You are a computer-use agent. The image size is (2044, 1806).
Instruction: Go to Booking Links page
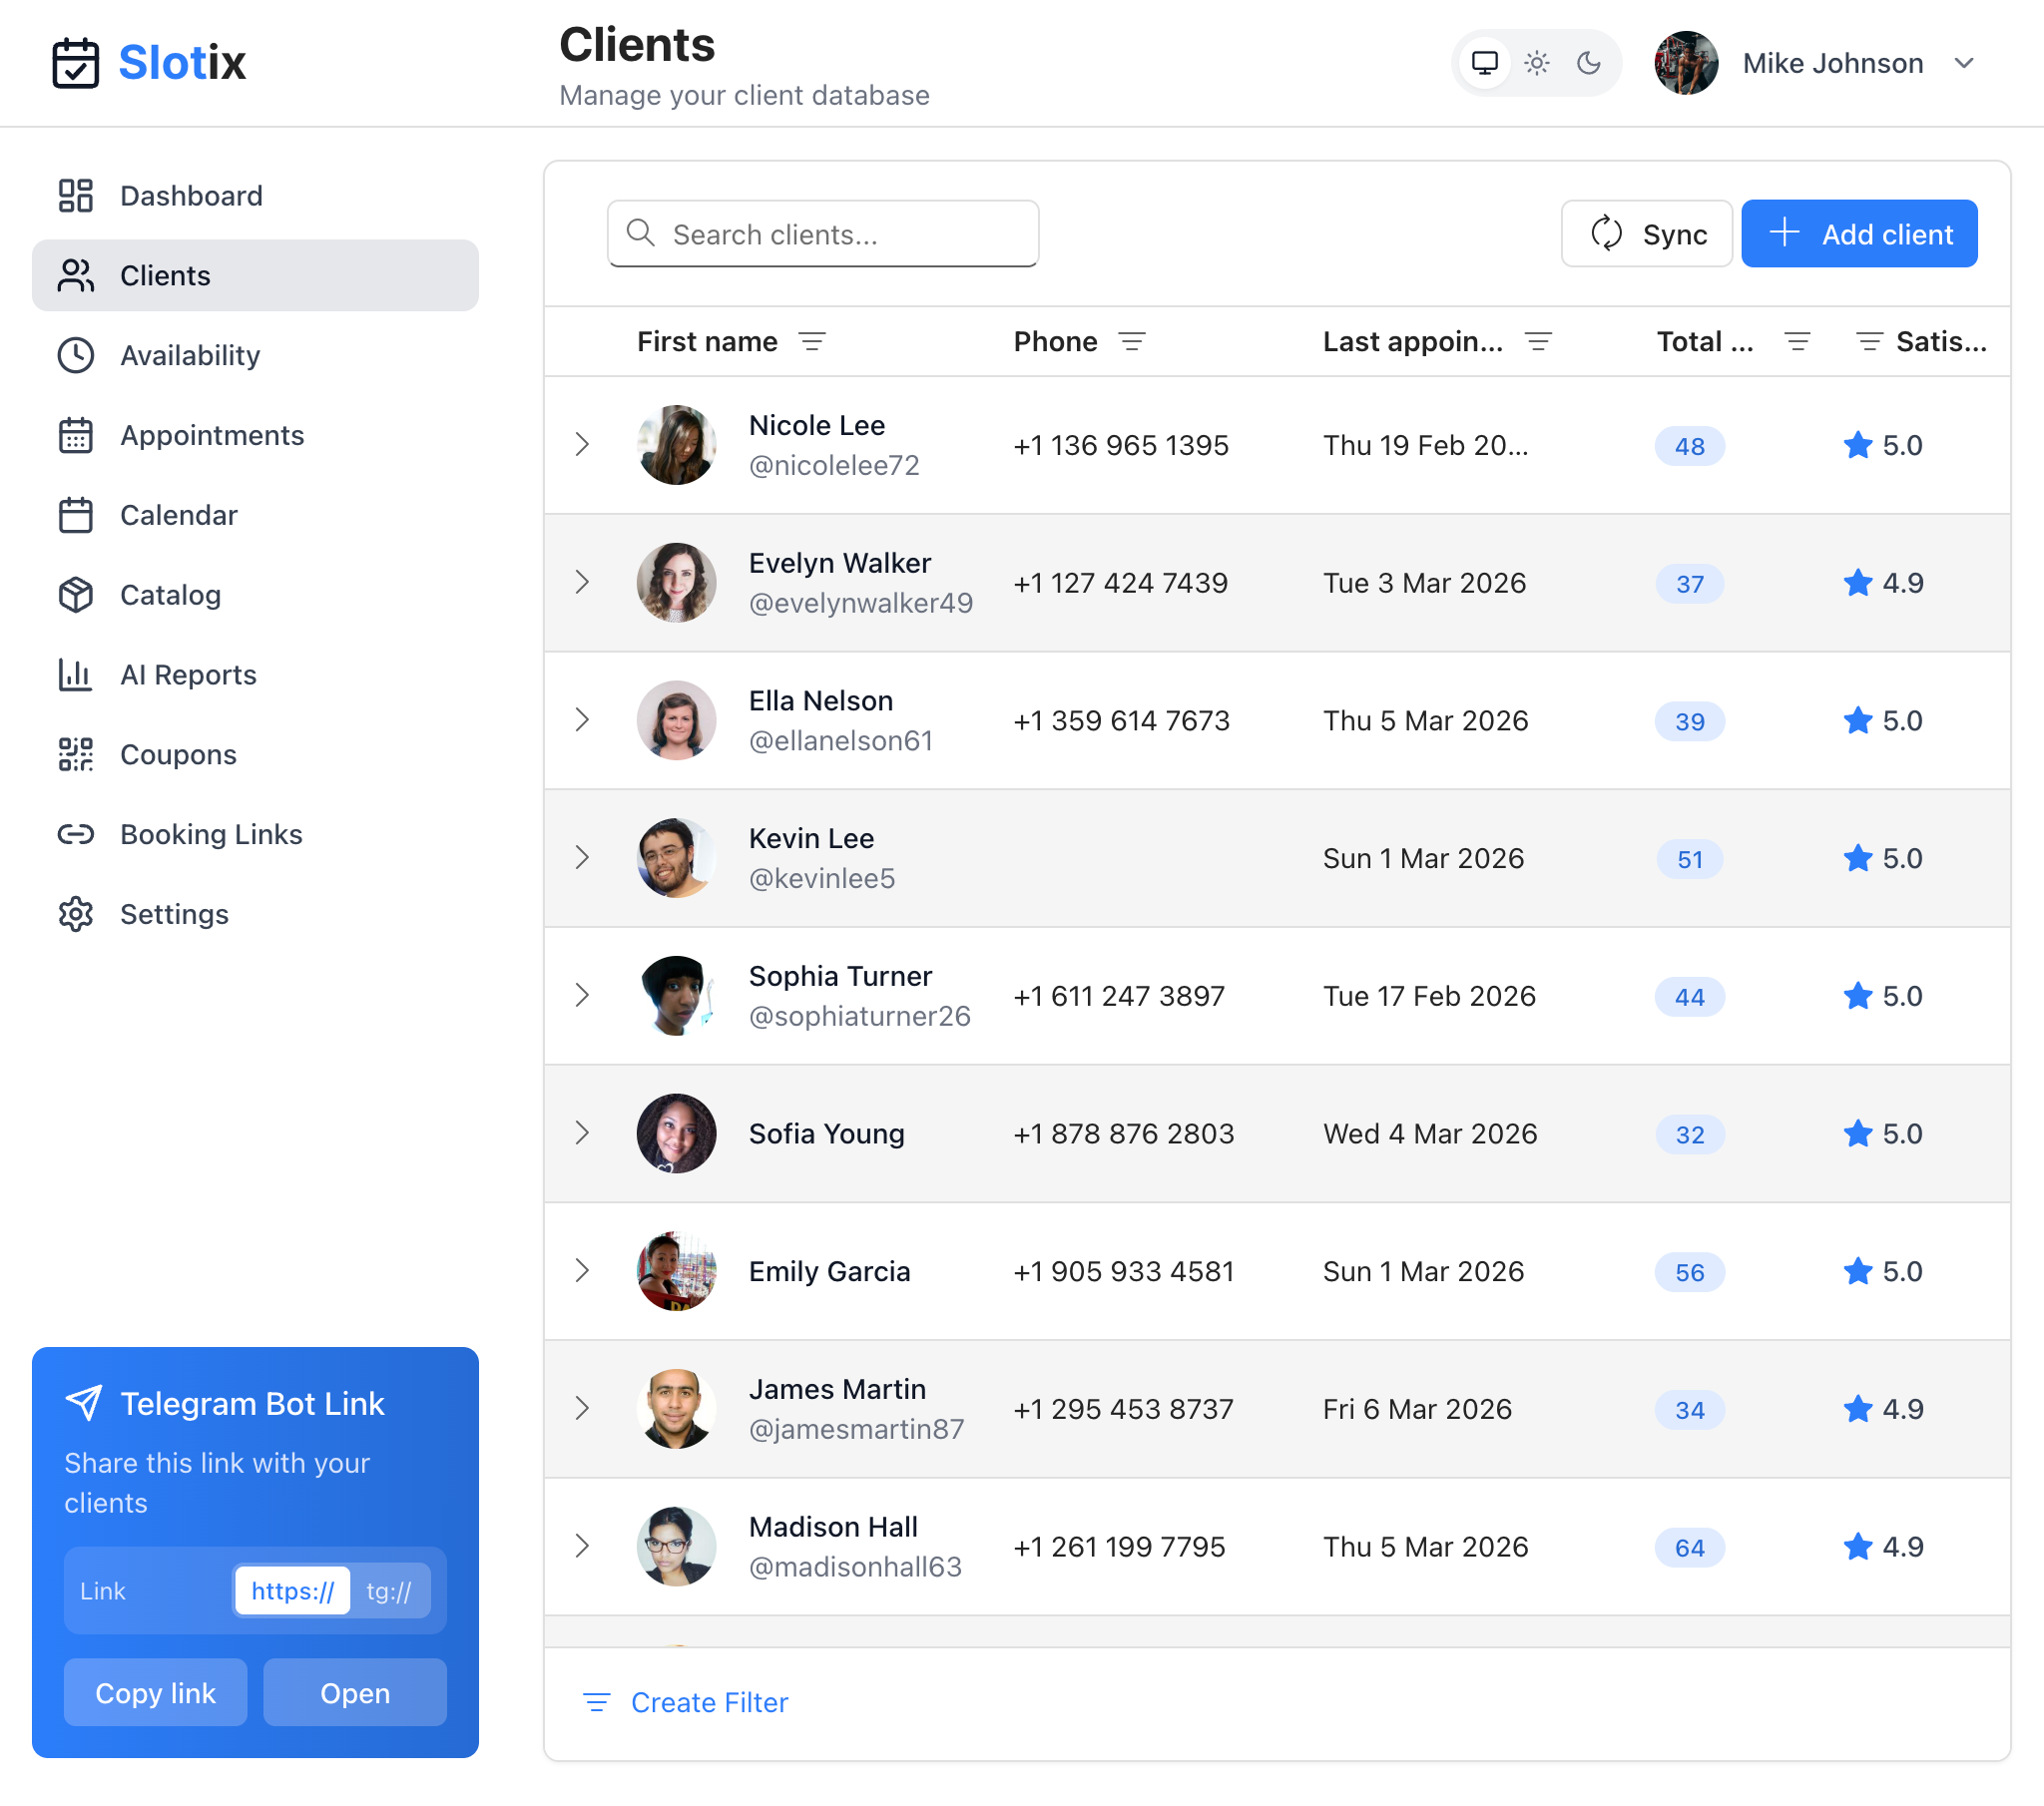[x=211, y=834]
